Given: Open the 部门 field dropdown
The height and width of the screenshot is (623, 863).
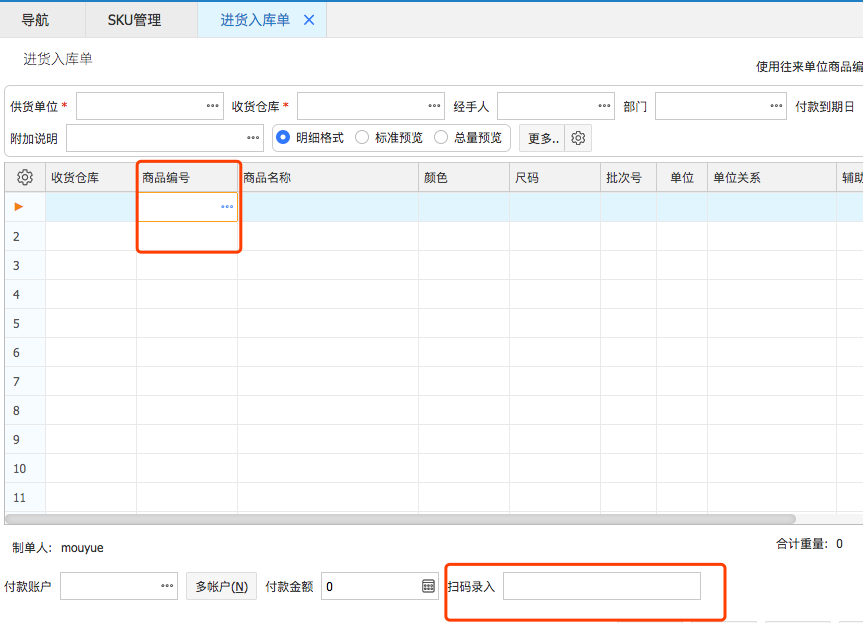Looking at the screenshot, I should click(x=773, y=105).
